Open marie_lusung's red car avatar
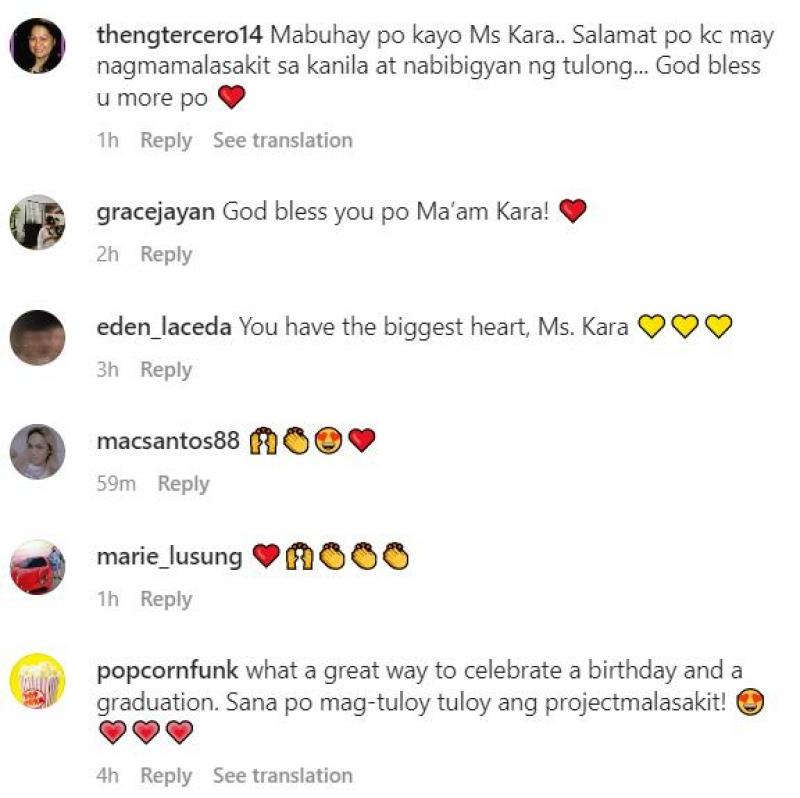The image size is (800, 798). [38, 567]
